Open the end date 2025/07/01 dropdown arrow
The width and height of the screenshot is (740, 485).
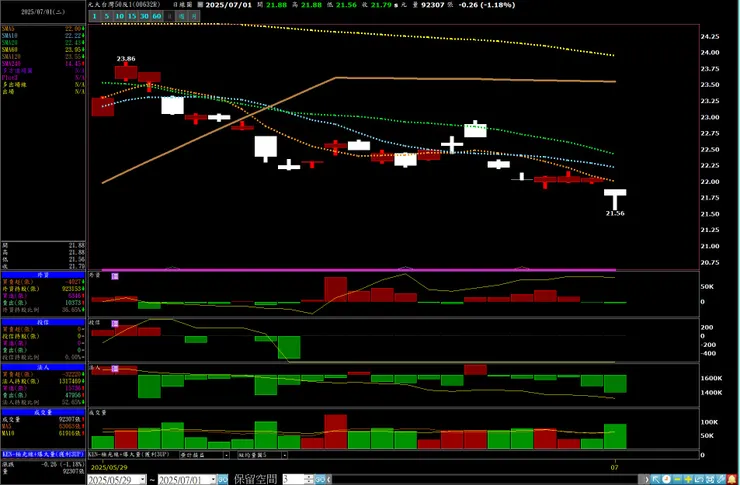(x=212, y=480)
